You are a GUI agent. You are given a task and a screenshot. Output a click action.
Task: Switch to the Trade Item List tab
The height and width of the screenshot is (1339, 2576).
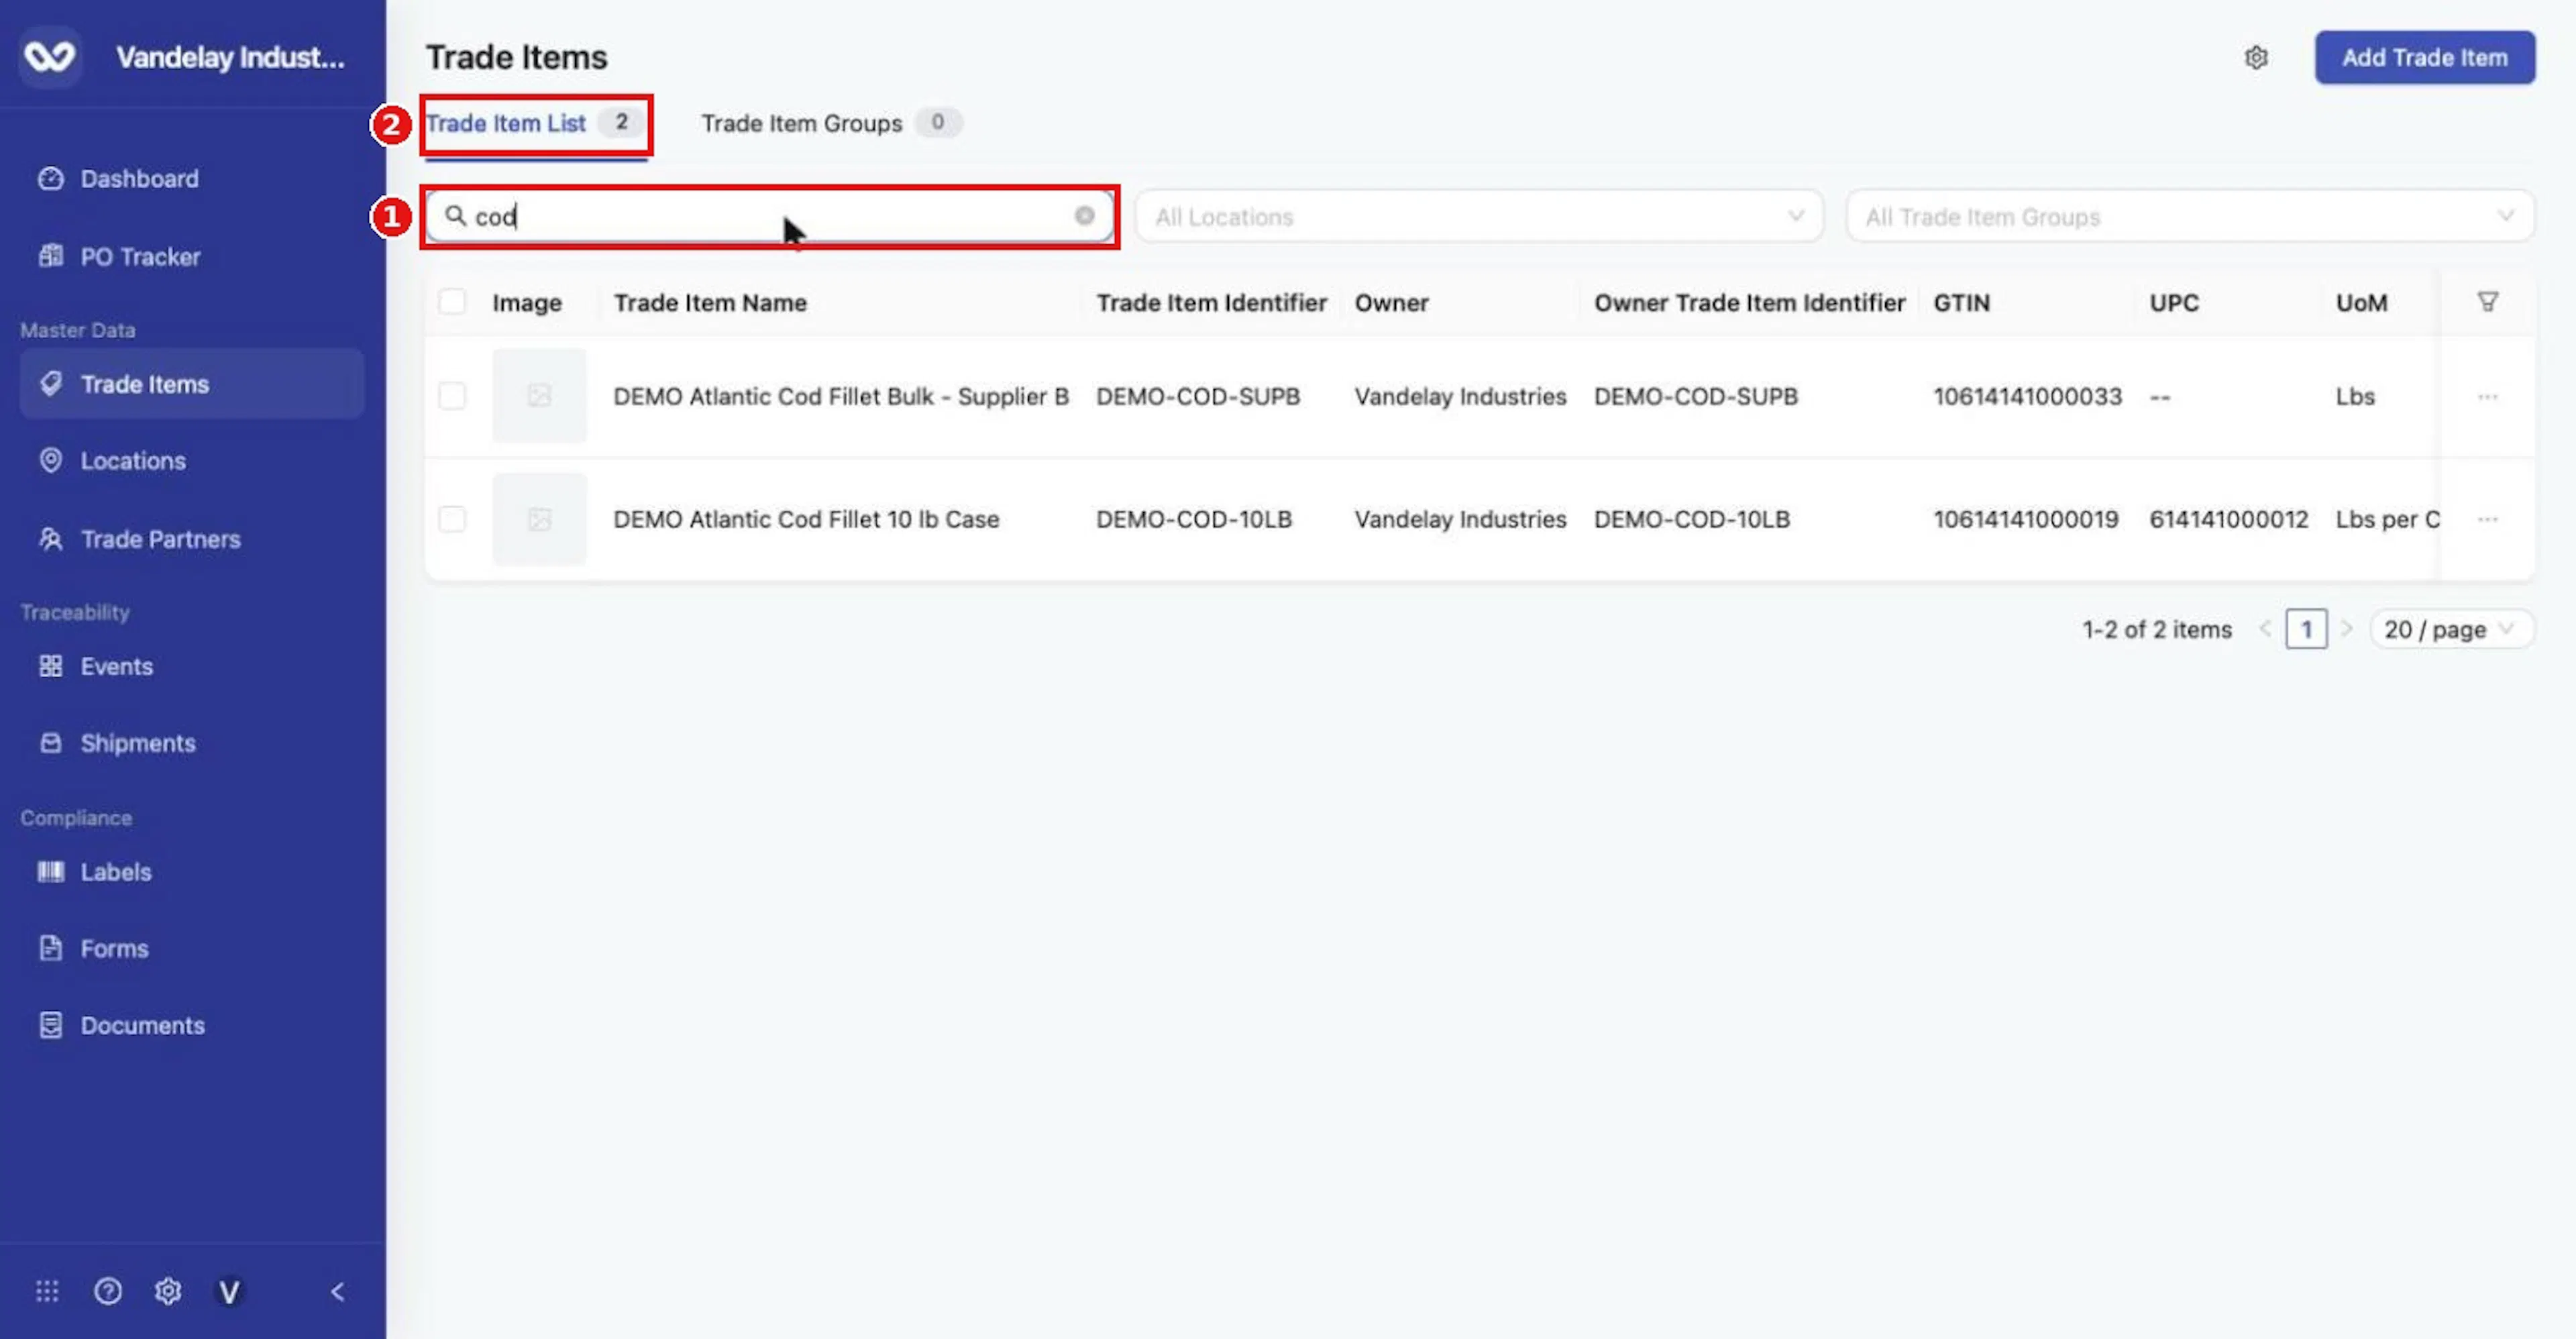(x=535, y=124)
